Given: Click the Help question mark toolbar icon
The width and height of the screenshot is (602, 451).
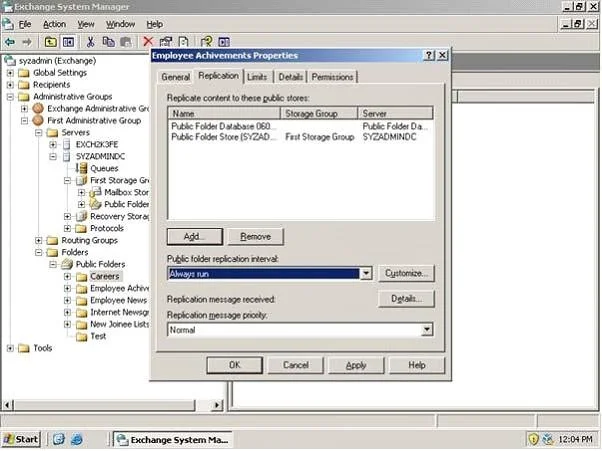Looking at the screenshot, I should [207, 41].
